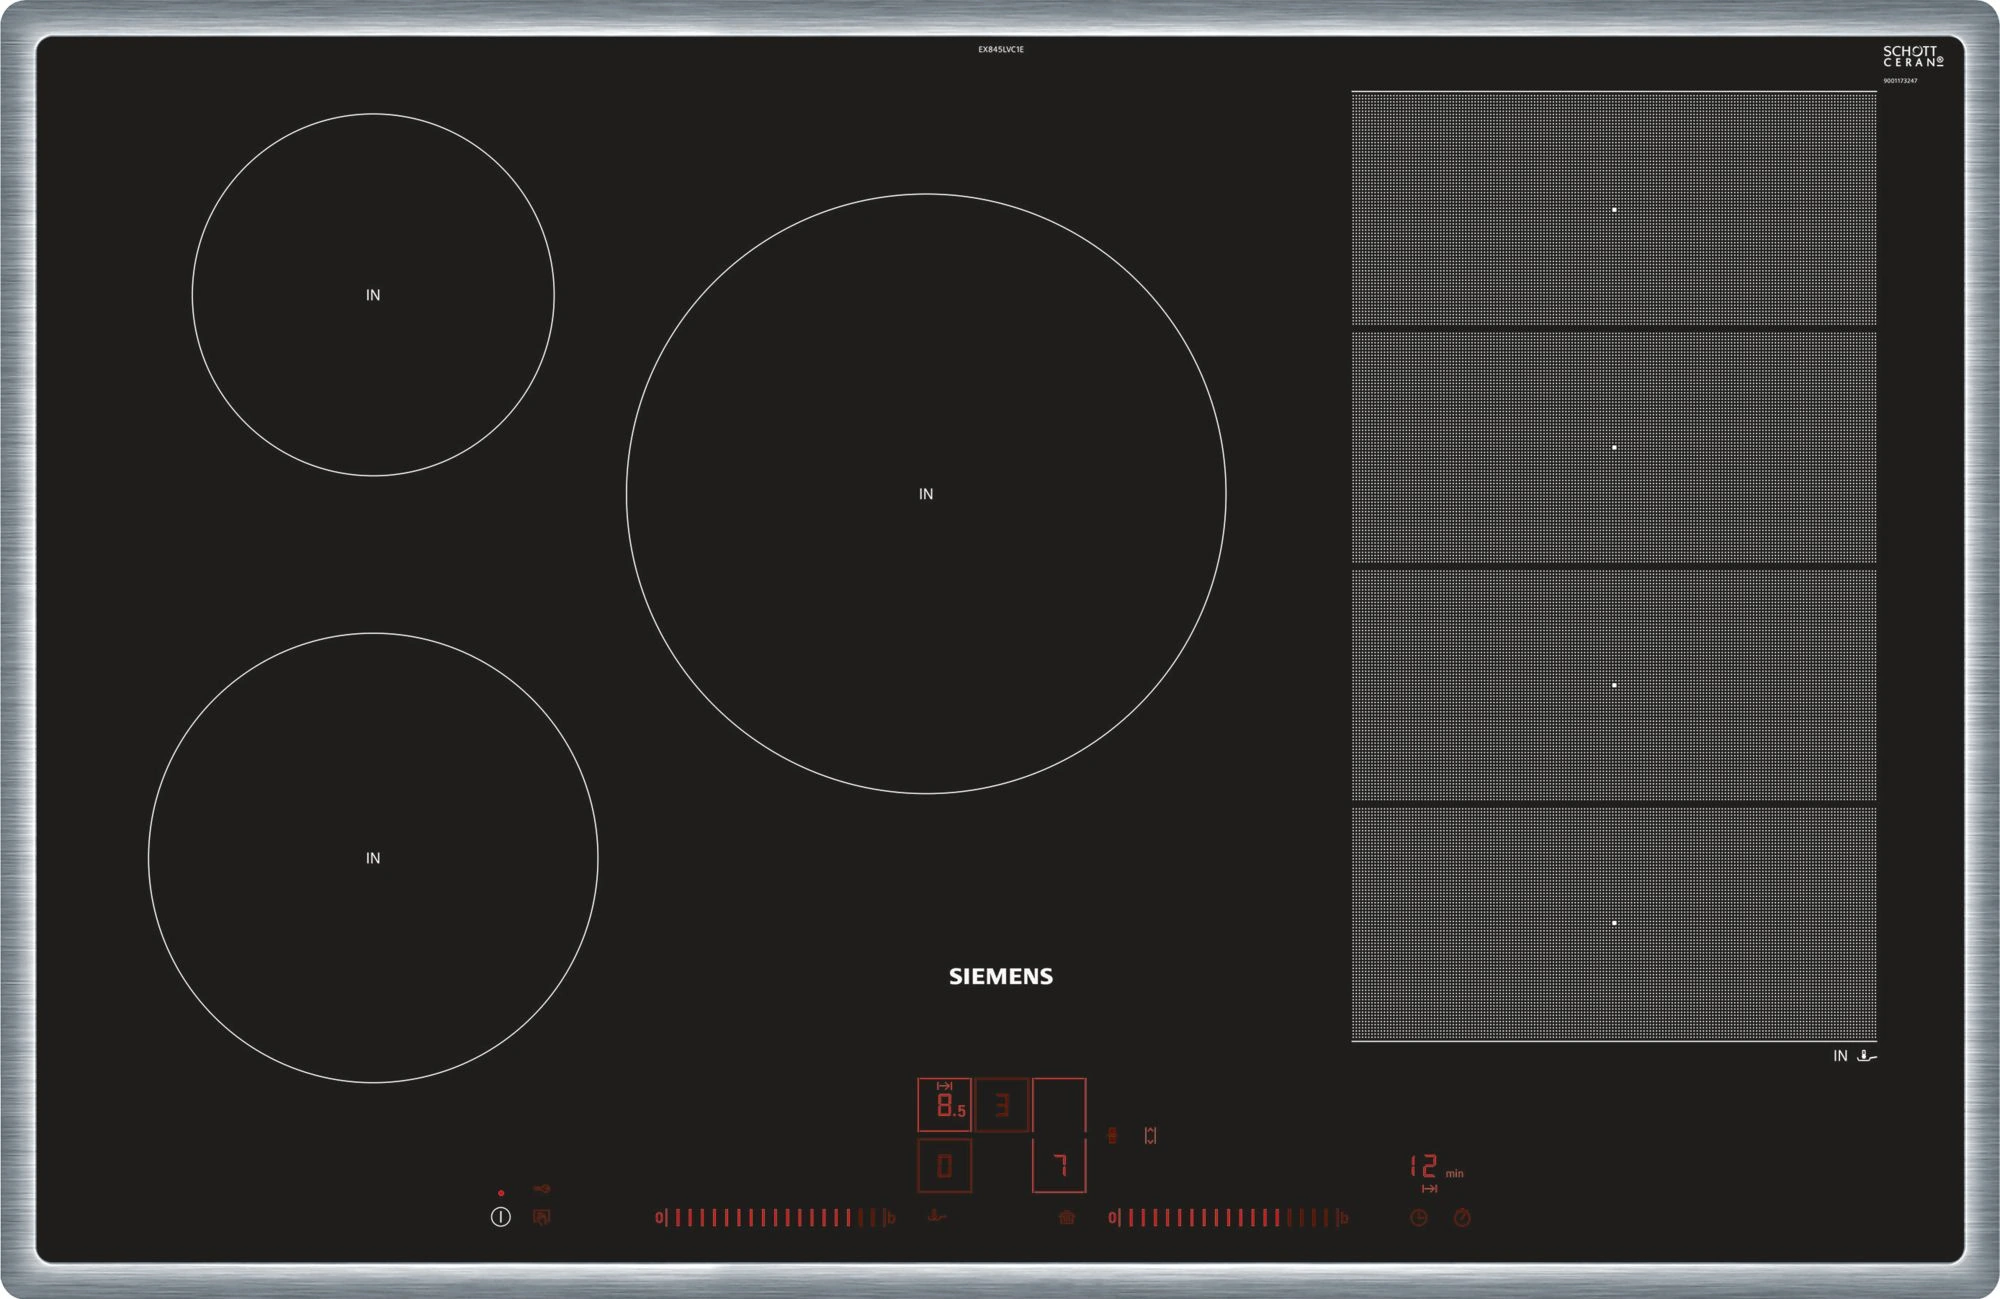The image size is (2000, 1299).
Task: Activate the frying sensor pan icon
Action: [937, 1217]
